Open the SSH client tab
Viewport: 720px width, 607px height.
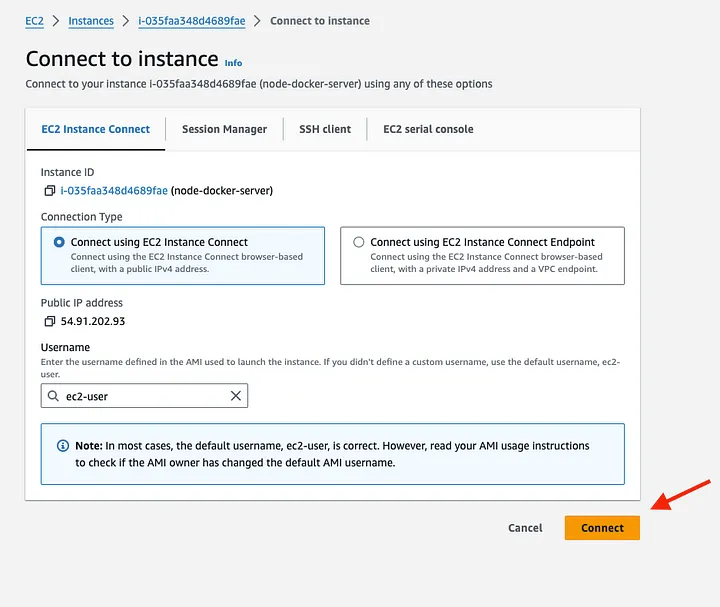click(x=325, y=129)
